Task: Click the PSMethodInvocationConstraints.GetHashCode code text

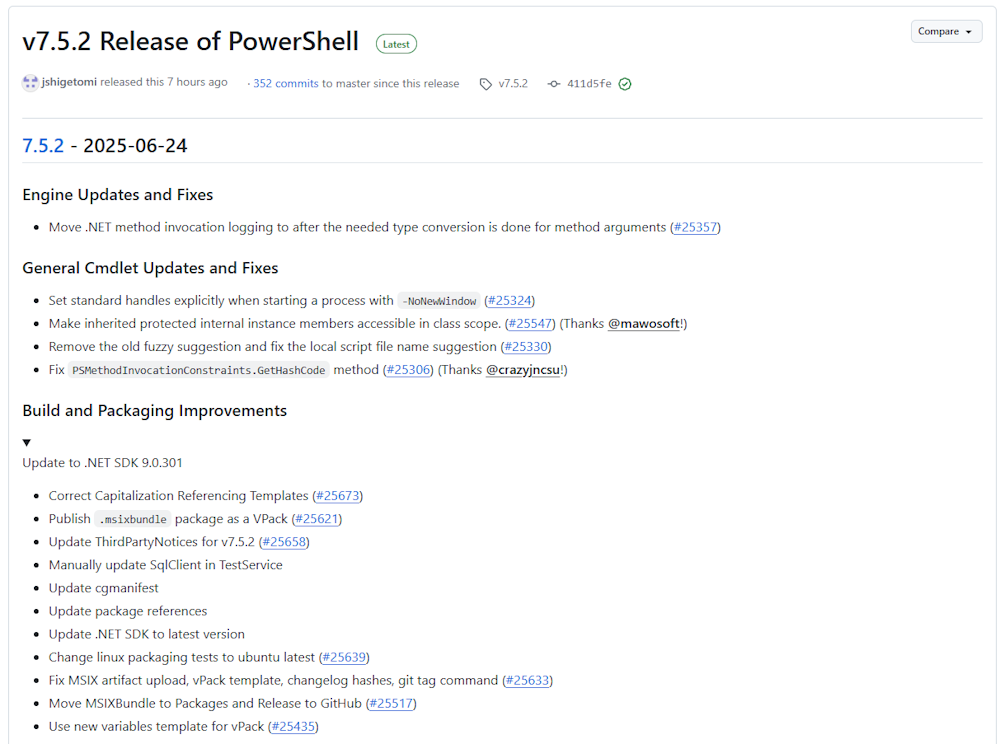Action: [x=198, y=370]
